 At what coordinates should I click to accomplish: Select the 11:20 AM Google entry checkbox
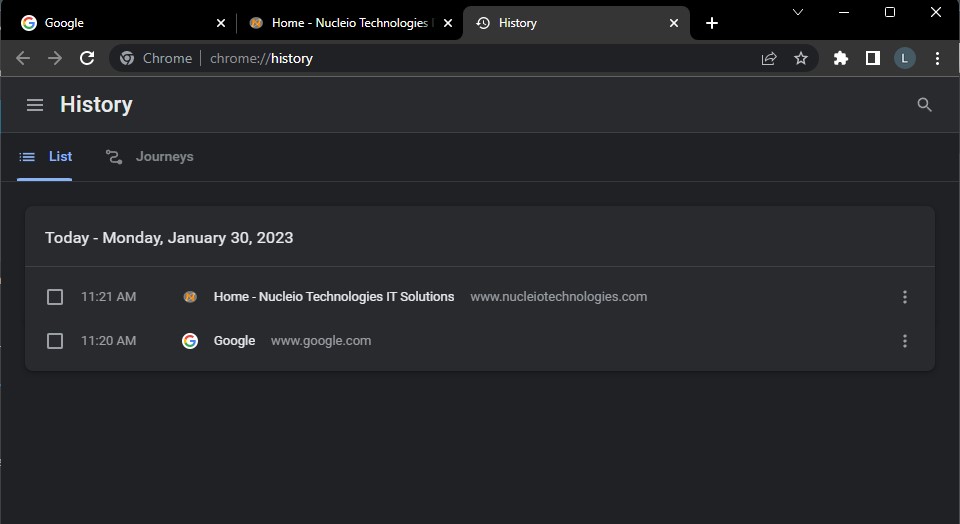click(x=55, y=341)
